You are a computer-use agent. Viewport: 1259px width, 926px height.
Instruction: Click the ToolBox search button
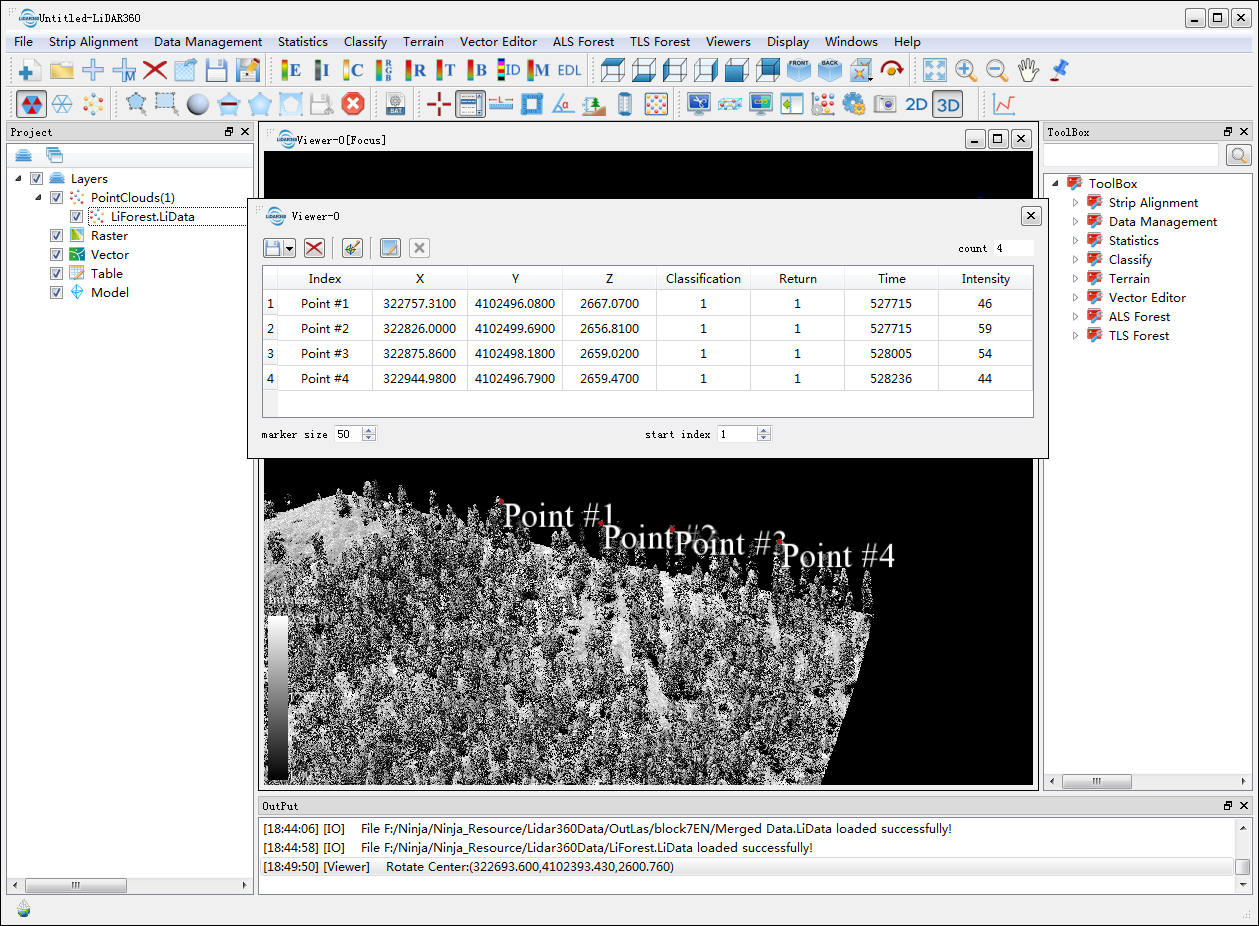[x=1238, y=155]
